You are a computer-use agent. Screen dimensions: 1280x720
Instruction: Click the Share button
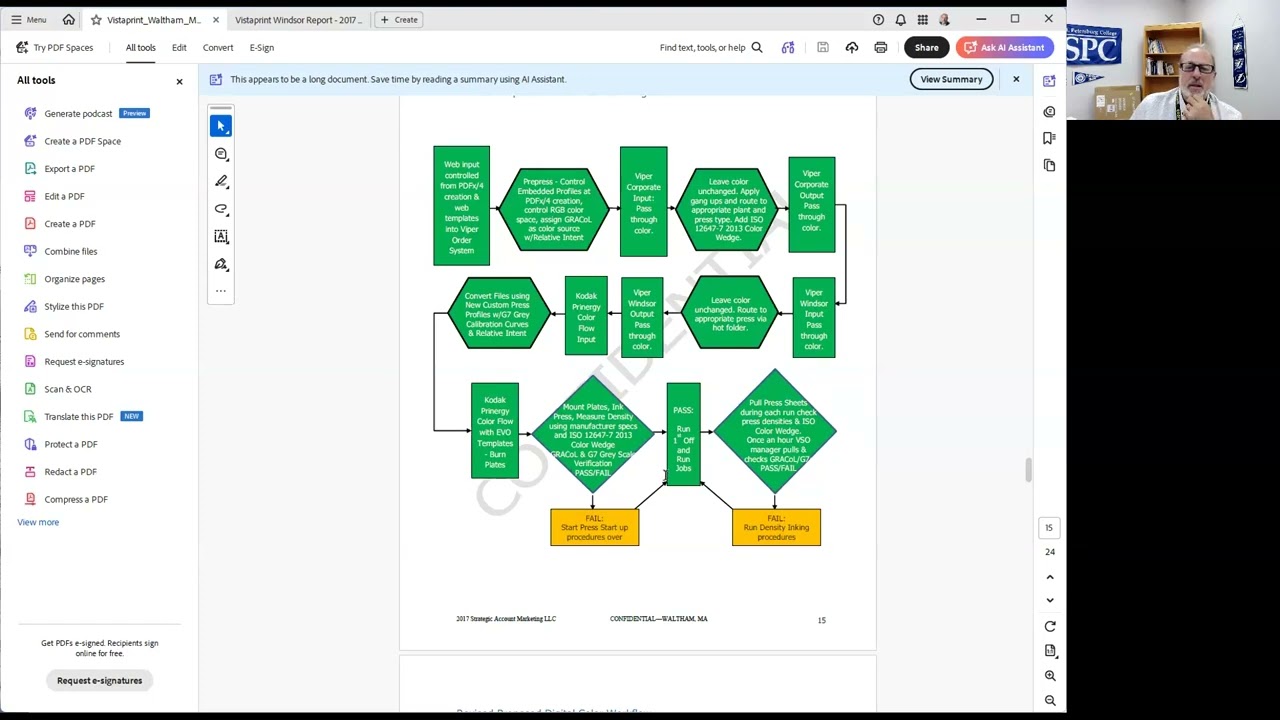tap(927, 47)
